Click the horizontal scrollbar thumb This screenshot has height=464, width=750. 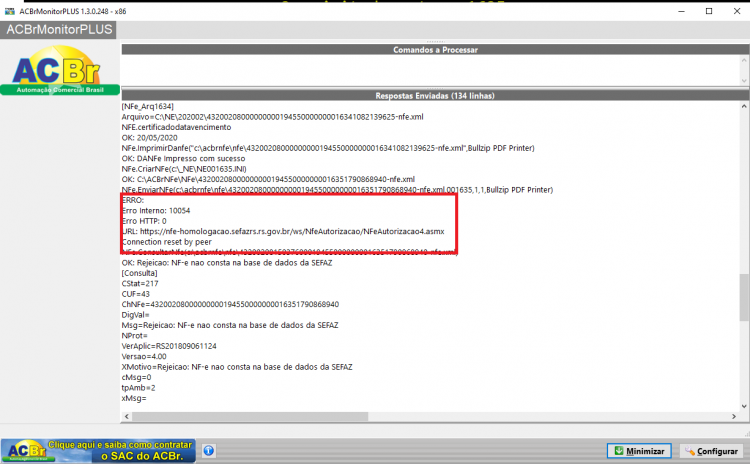(250, 417)
